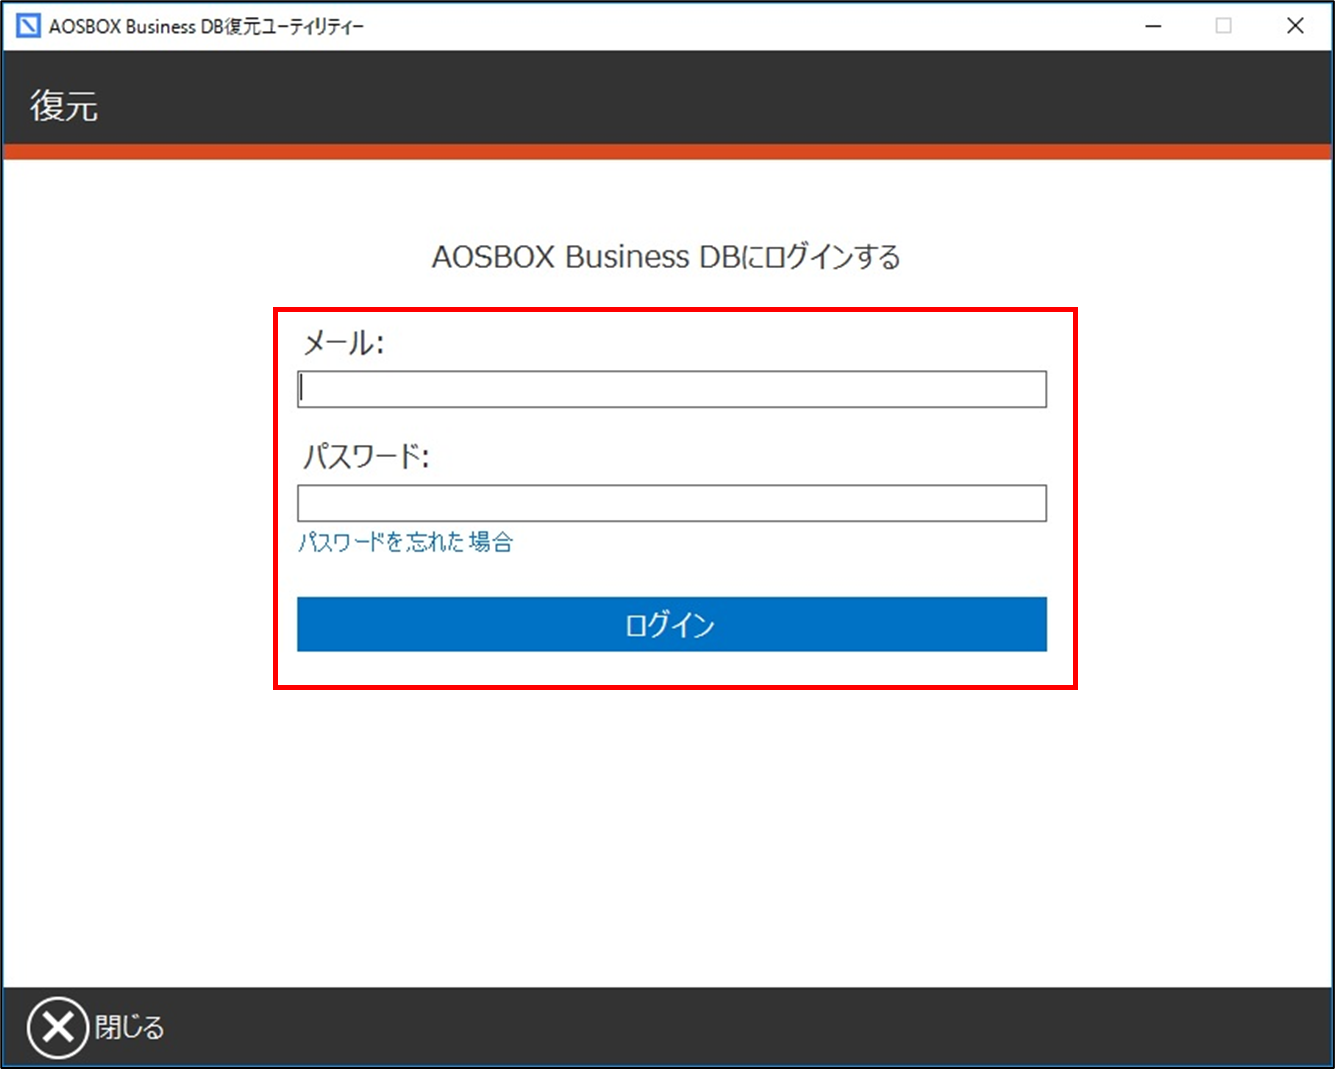1335x1069 pixels.
Task: Close the window with the title bar X
Action: (x=1295, y=26)
